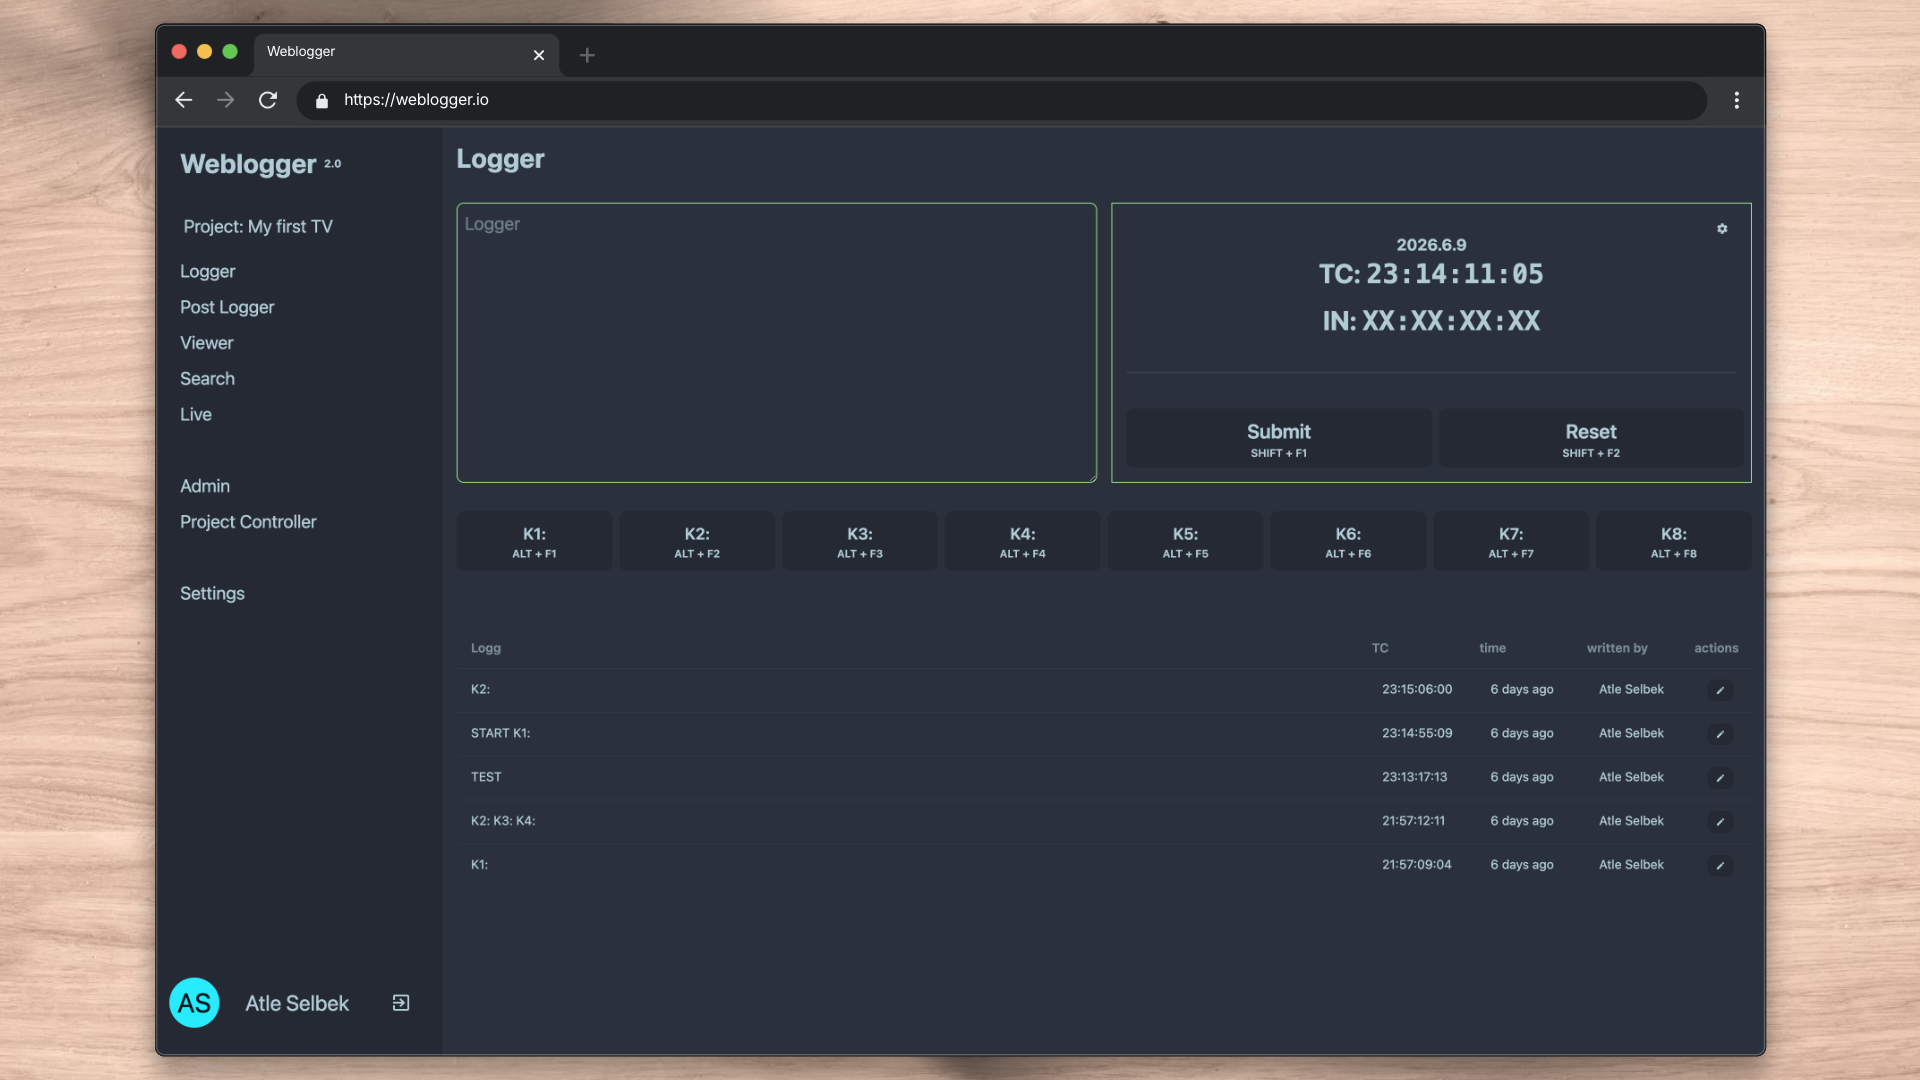
Task: Open the browser three-dot menu
Action: tap(1737, 100)
